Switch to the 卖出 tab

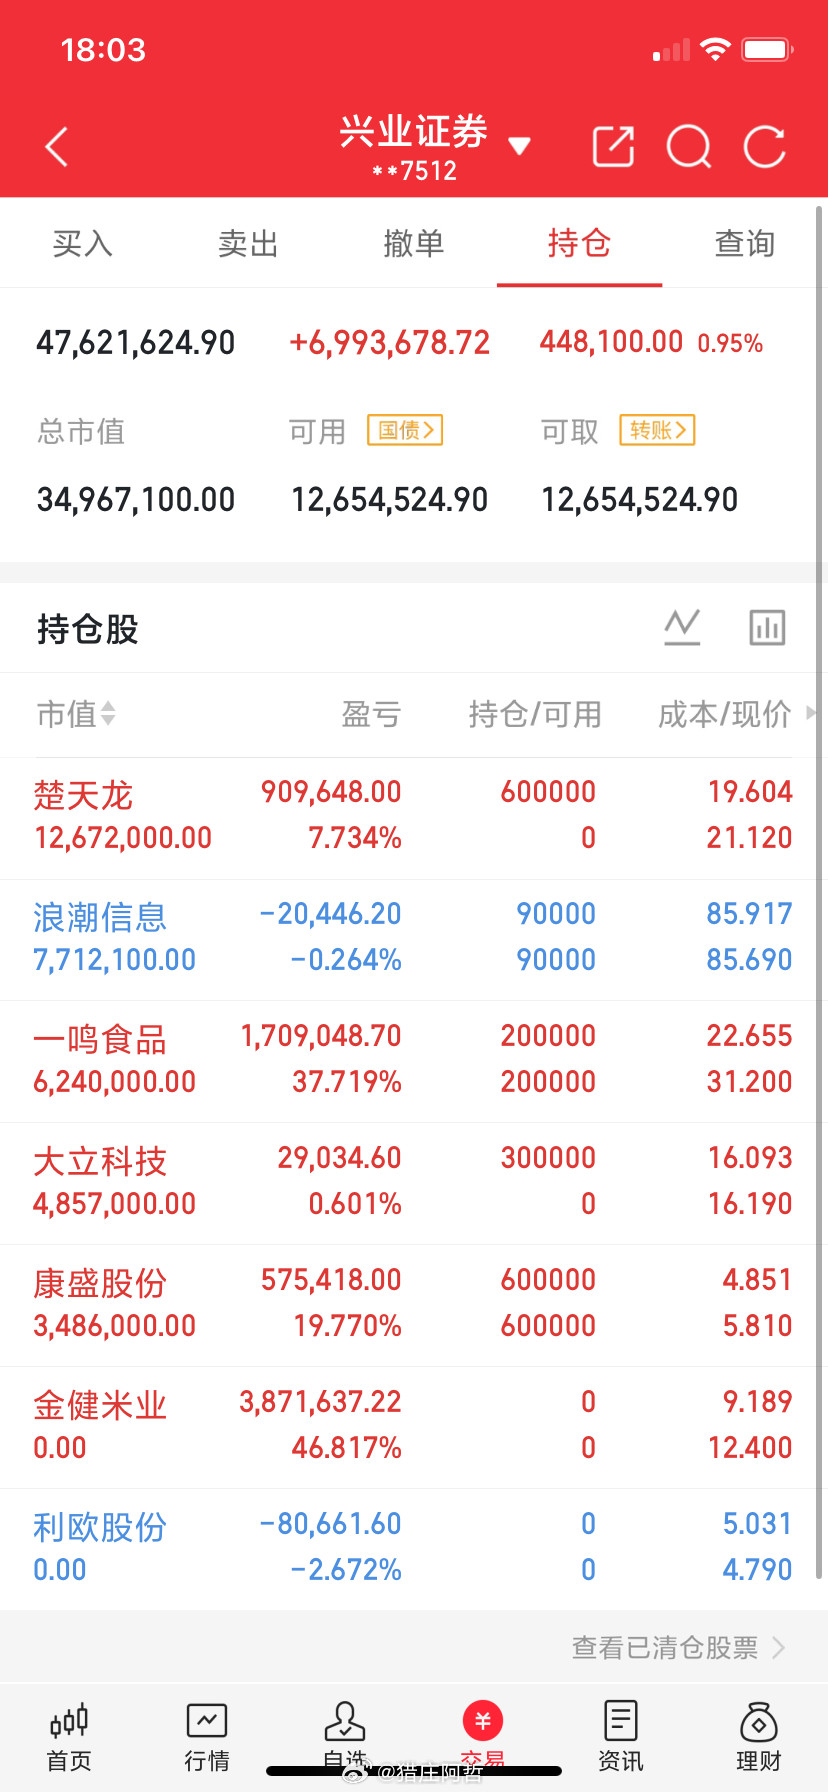[248, 243]
